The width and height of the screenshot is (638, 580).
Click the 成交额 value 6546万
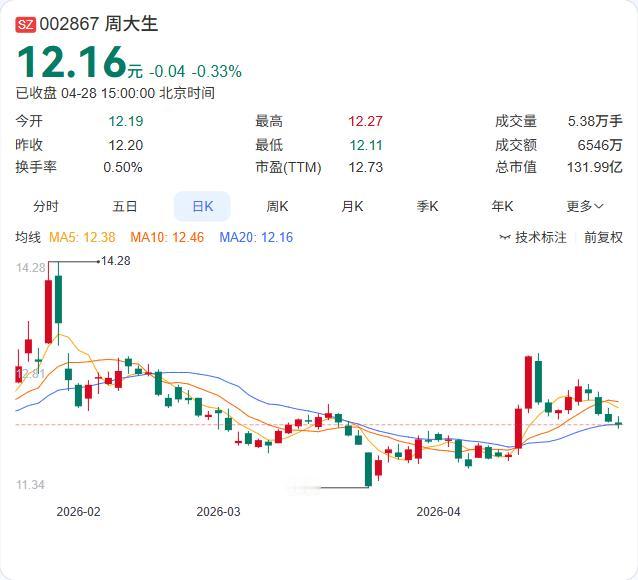pos(600,145)
